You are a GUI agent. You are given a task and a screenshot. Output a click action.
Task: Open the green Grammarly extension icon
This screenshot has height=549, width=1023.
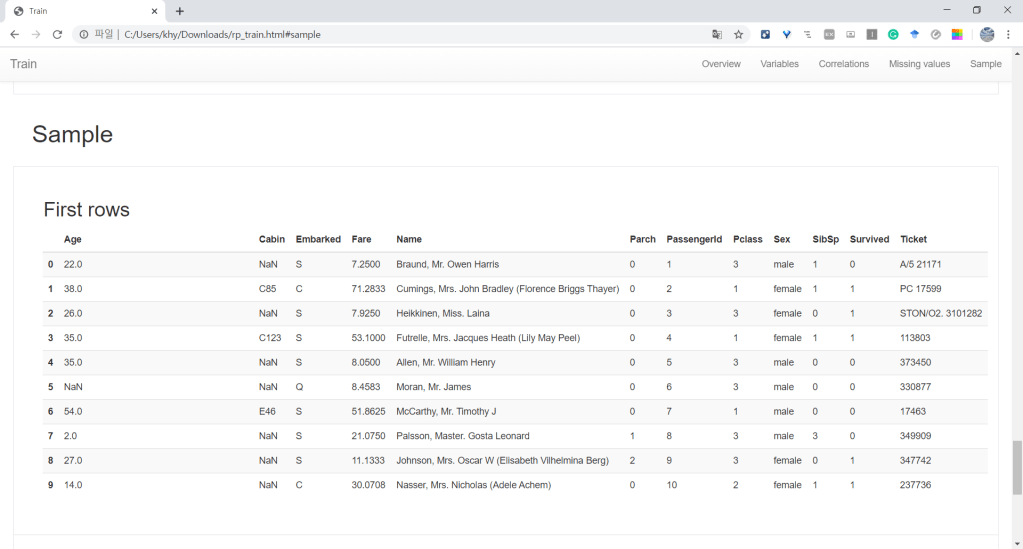[x=893, y=34]
